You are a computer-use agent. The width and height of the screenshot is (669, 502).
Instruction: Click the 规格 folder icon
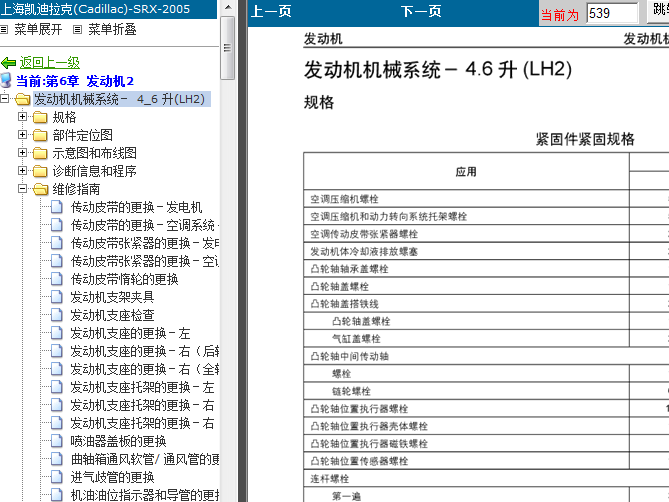[40, 117]
